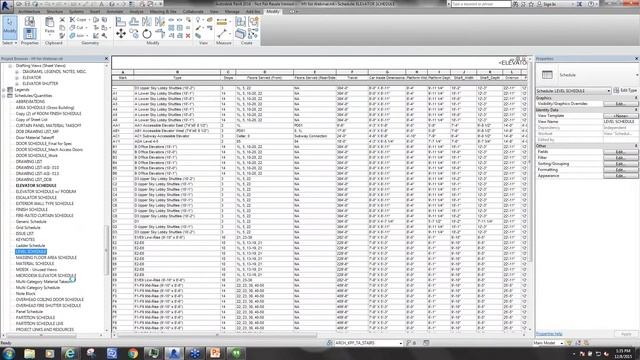Click Edit button for Fields
The image size is (640, 360).
pyautogui.click(x=620, y=152)
